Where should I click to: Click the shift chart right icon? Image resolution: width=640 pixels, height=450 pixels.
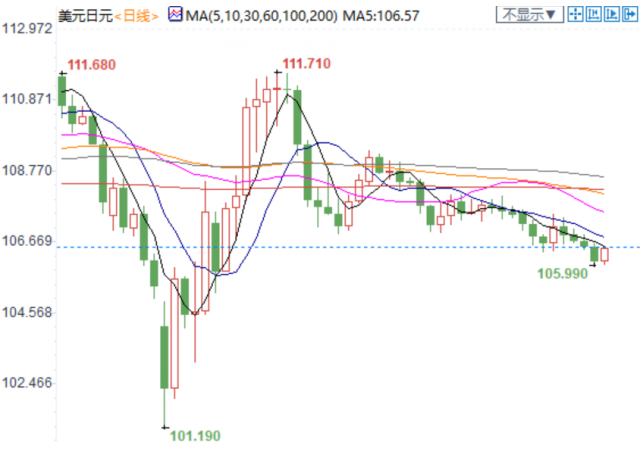[611, 15]
